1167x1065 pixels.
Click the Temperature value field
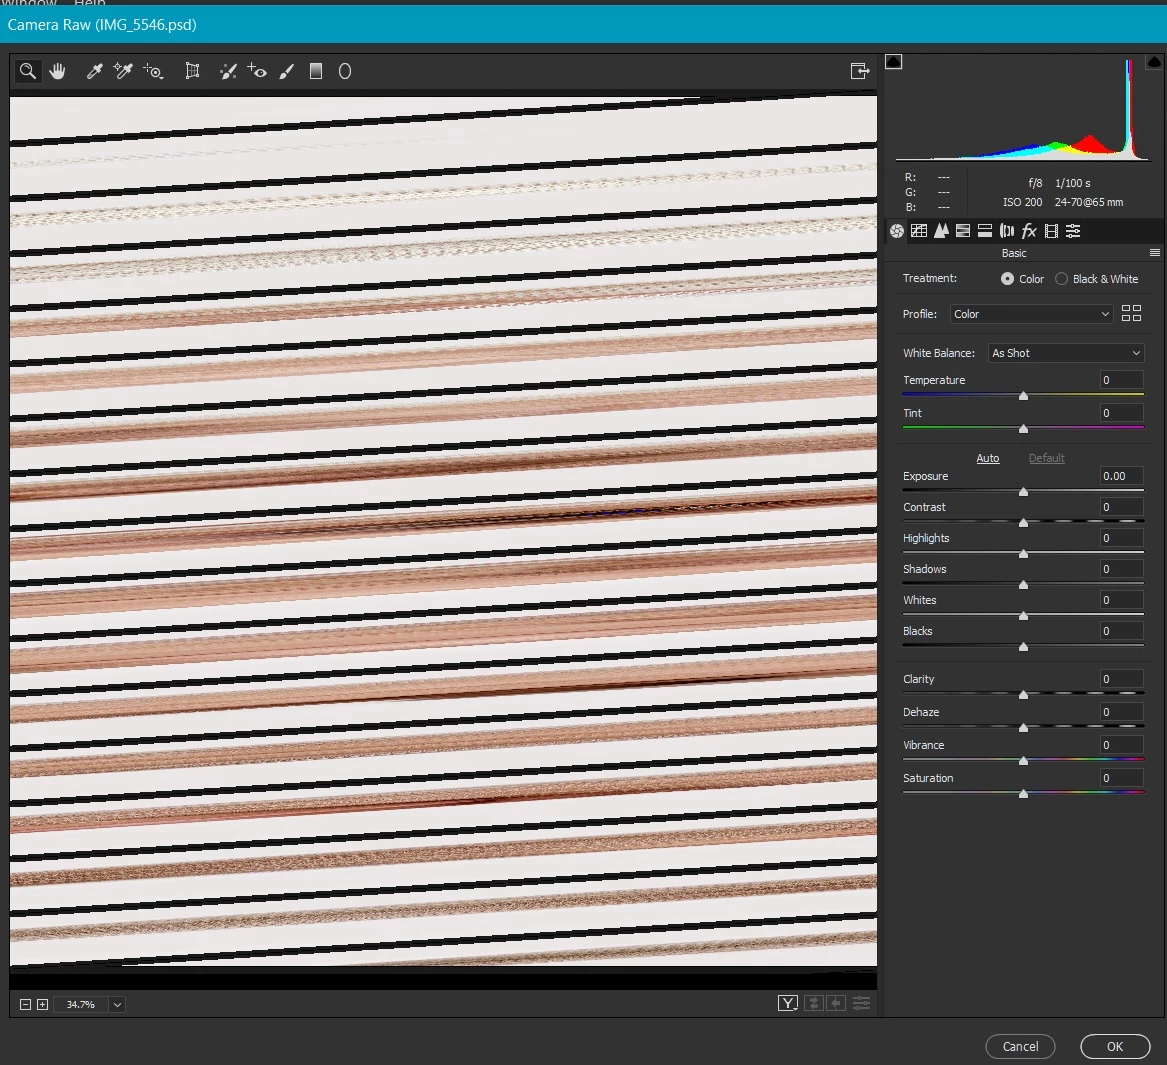click(x=1121, y=380)
